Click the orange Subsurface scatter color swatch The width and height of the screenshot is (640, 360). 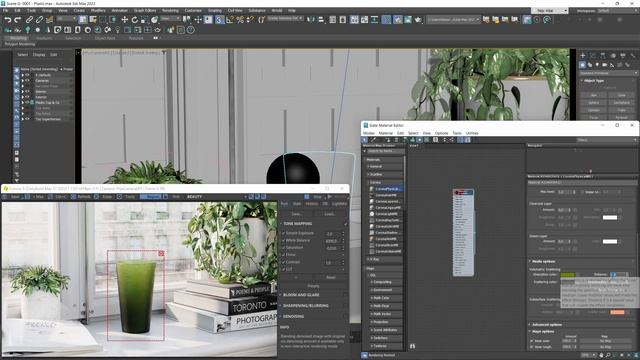point(617,312)
